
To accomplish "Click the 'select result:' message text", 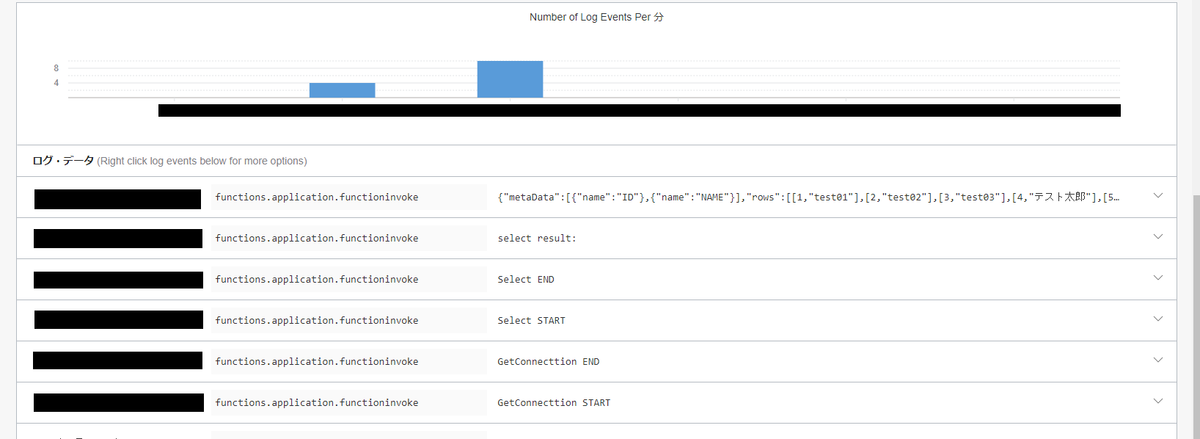I will 537,239.
